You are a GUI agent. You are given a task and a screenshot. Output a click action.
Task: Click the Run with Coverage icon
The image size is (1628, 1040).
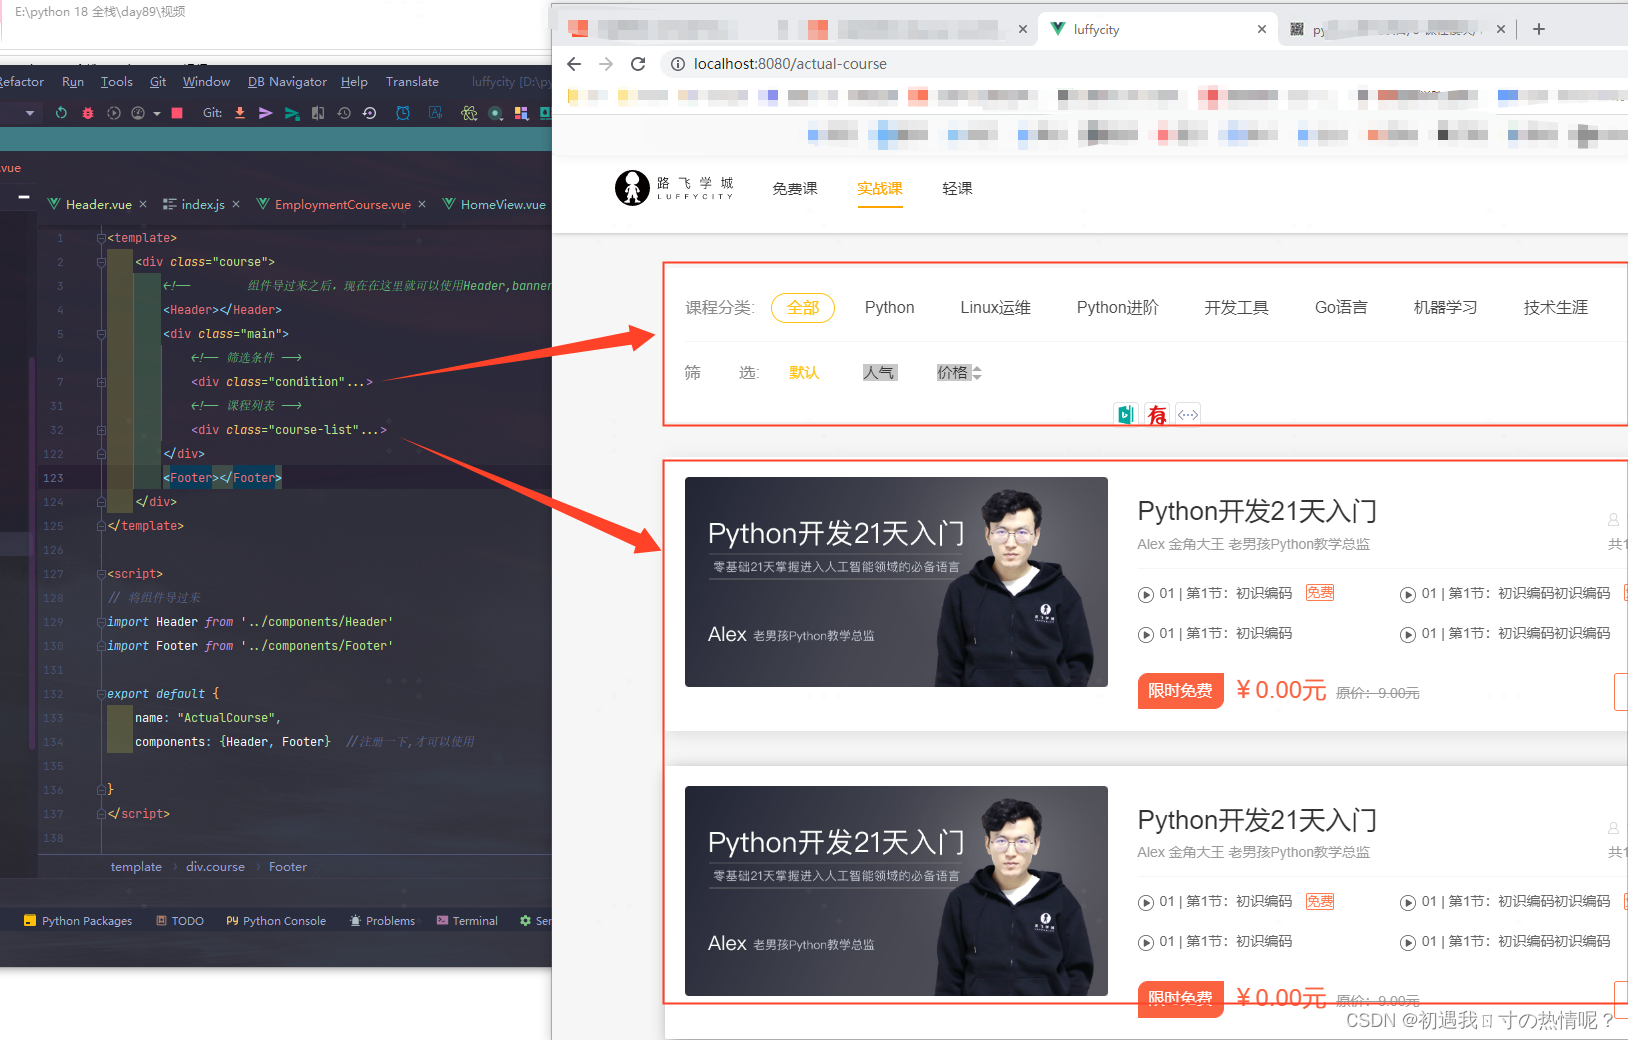tap(114, 113)
